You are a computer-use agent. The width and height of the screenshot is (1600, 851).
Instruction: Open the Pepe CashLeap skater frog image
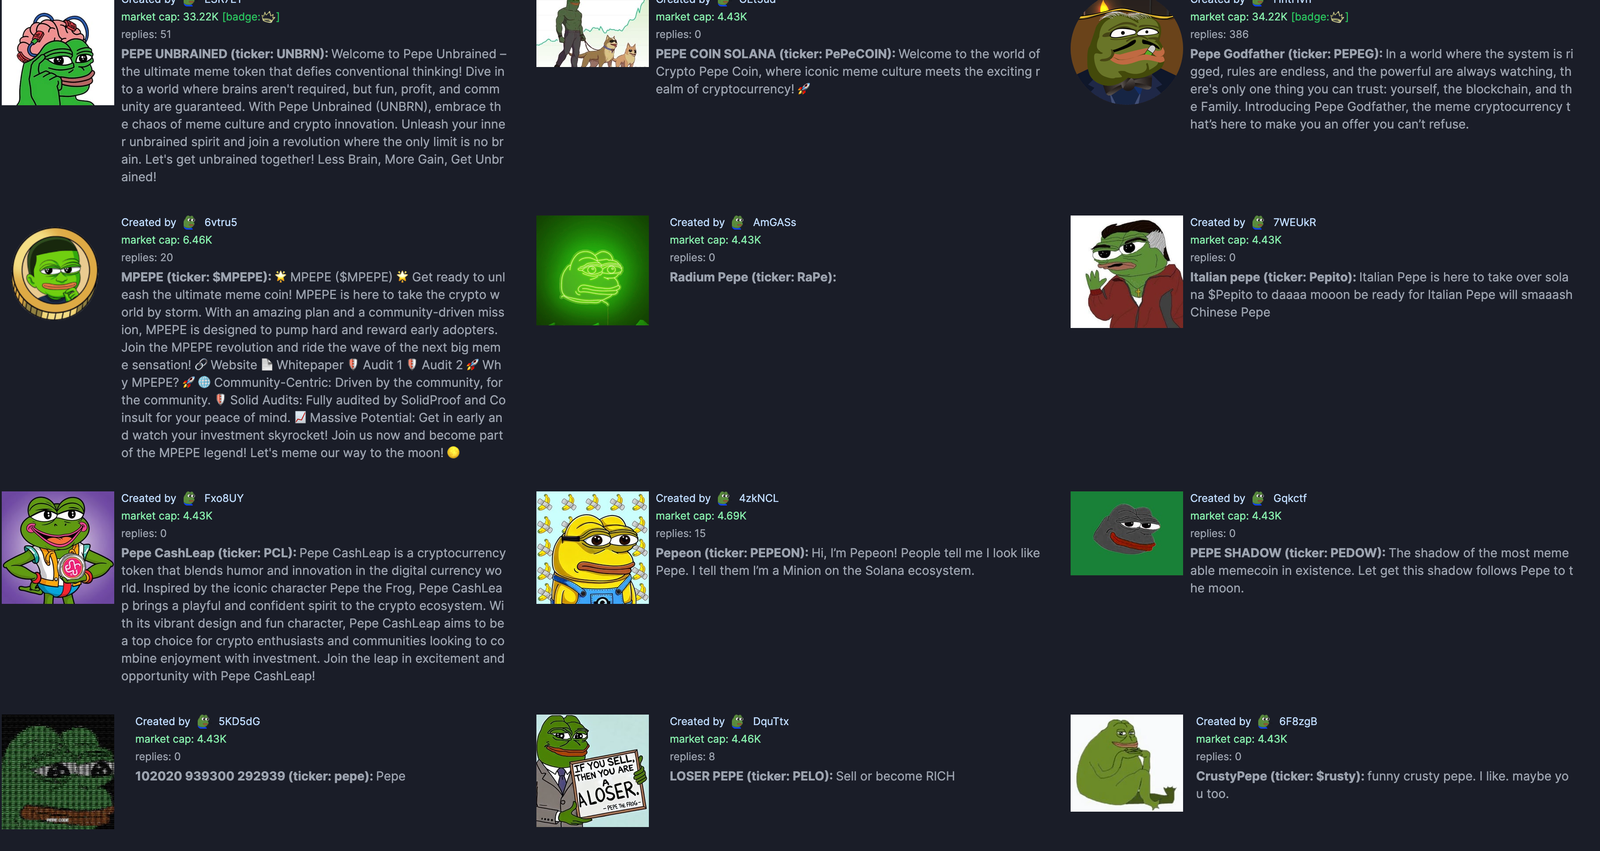[x=57, y=547]
